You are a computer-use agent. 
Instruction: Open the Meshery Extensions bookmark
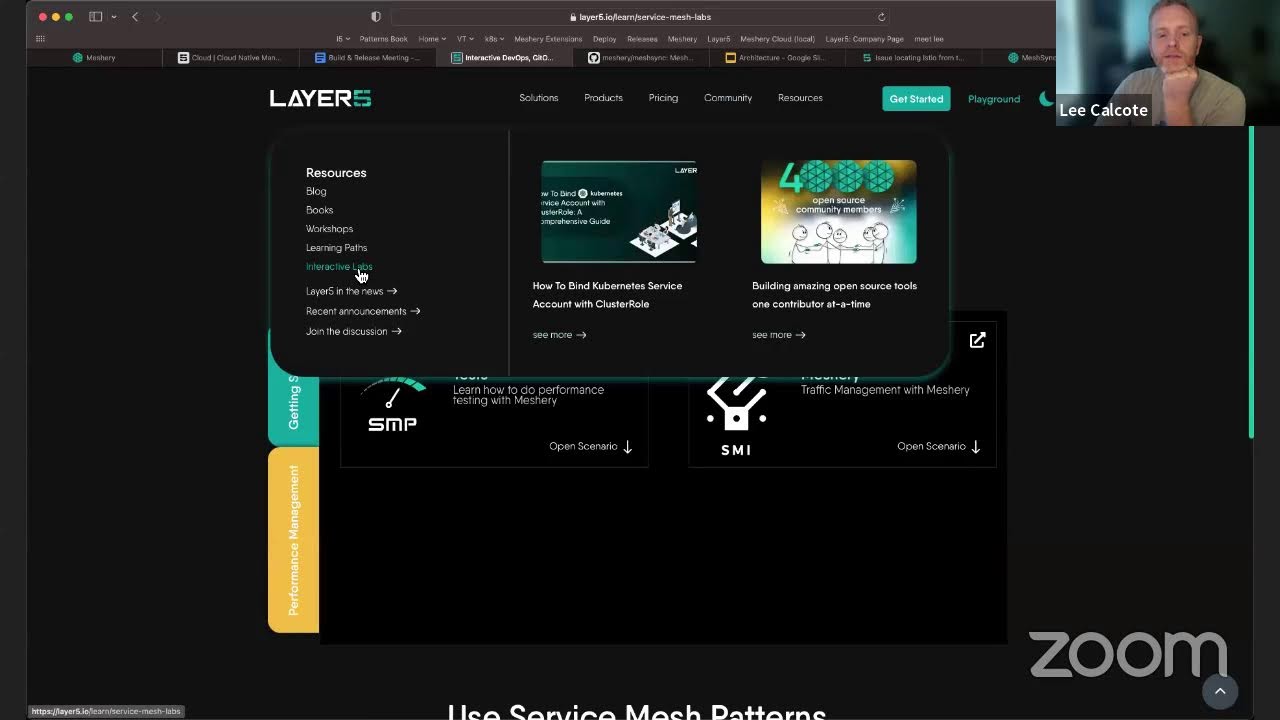[x=548, y=39]
